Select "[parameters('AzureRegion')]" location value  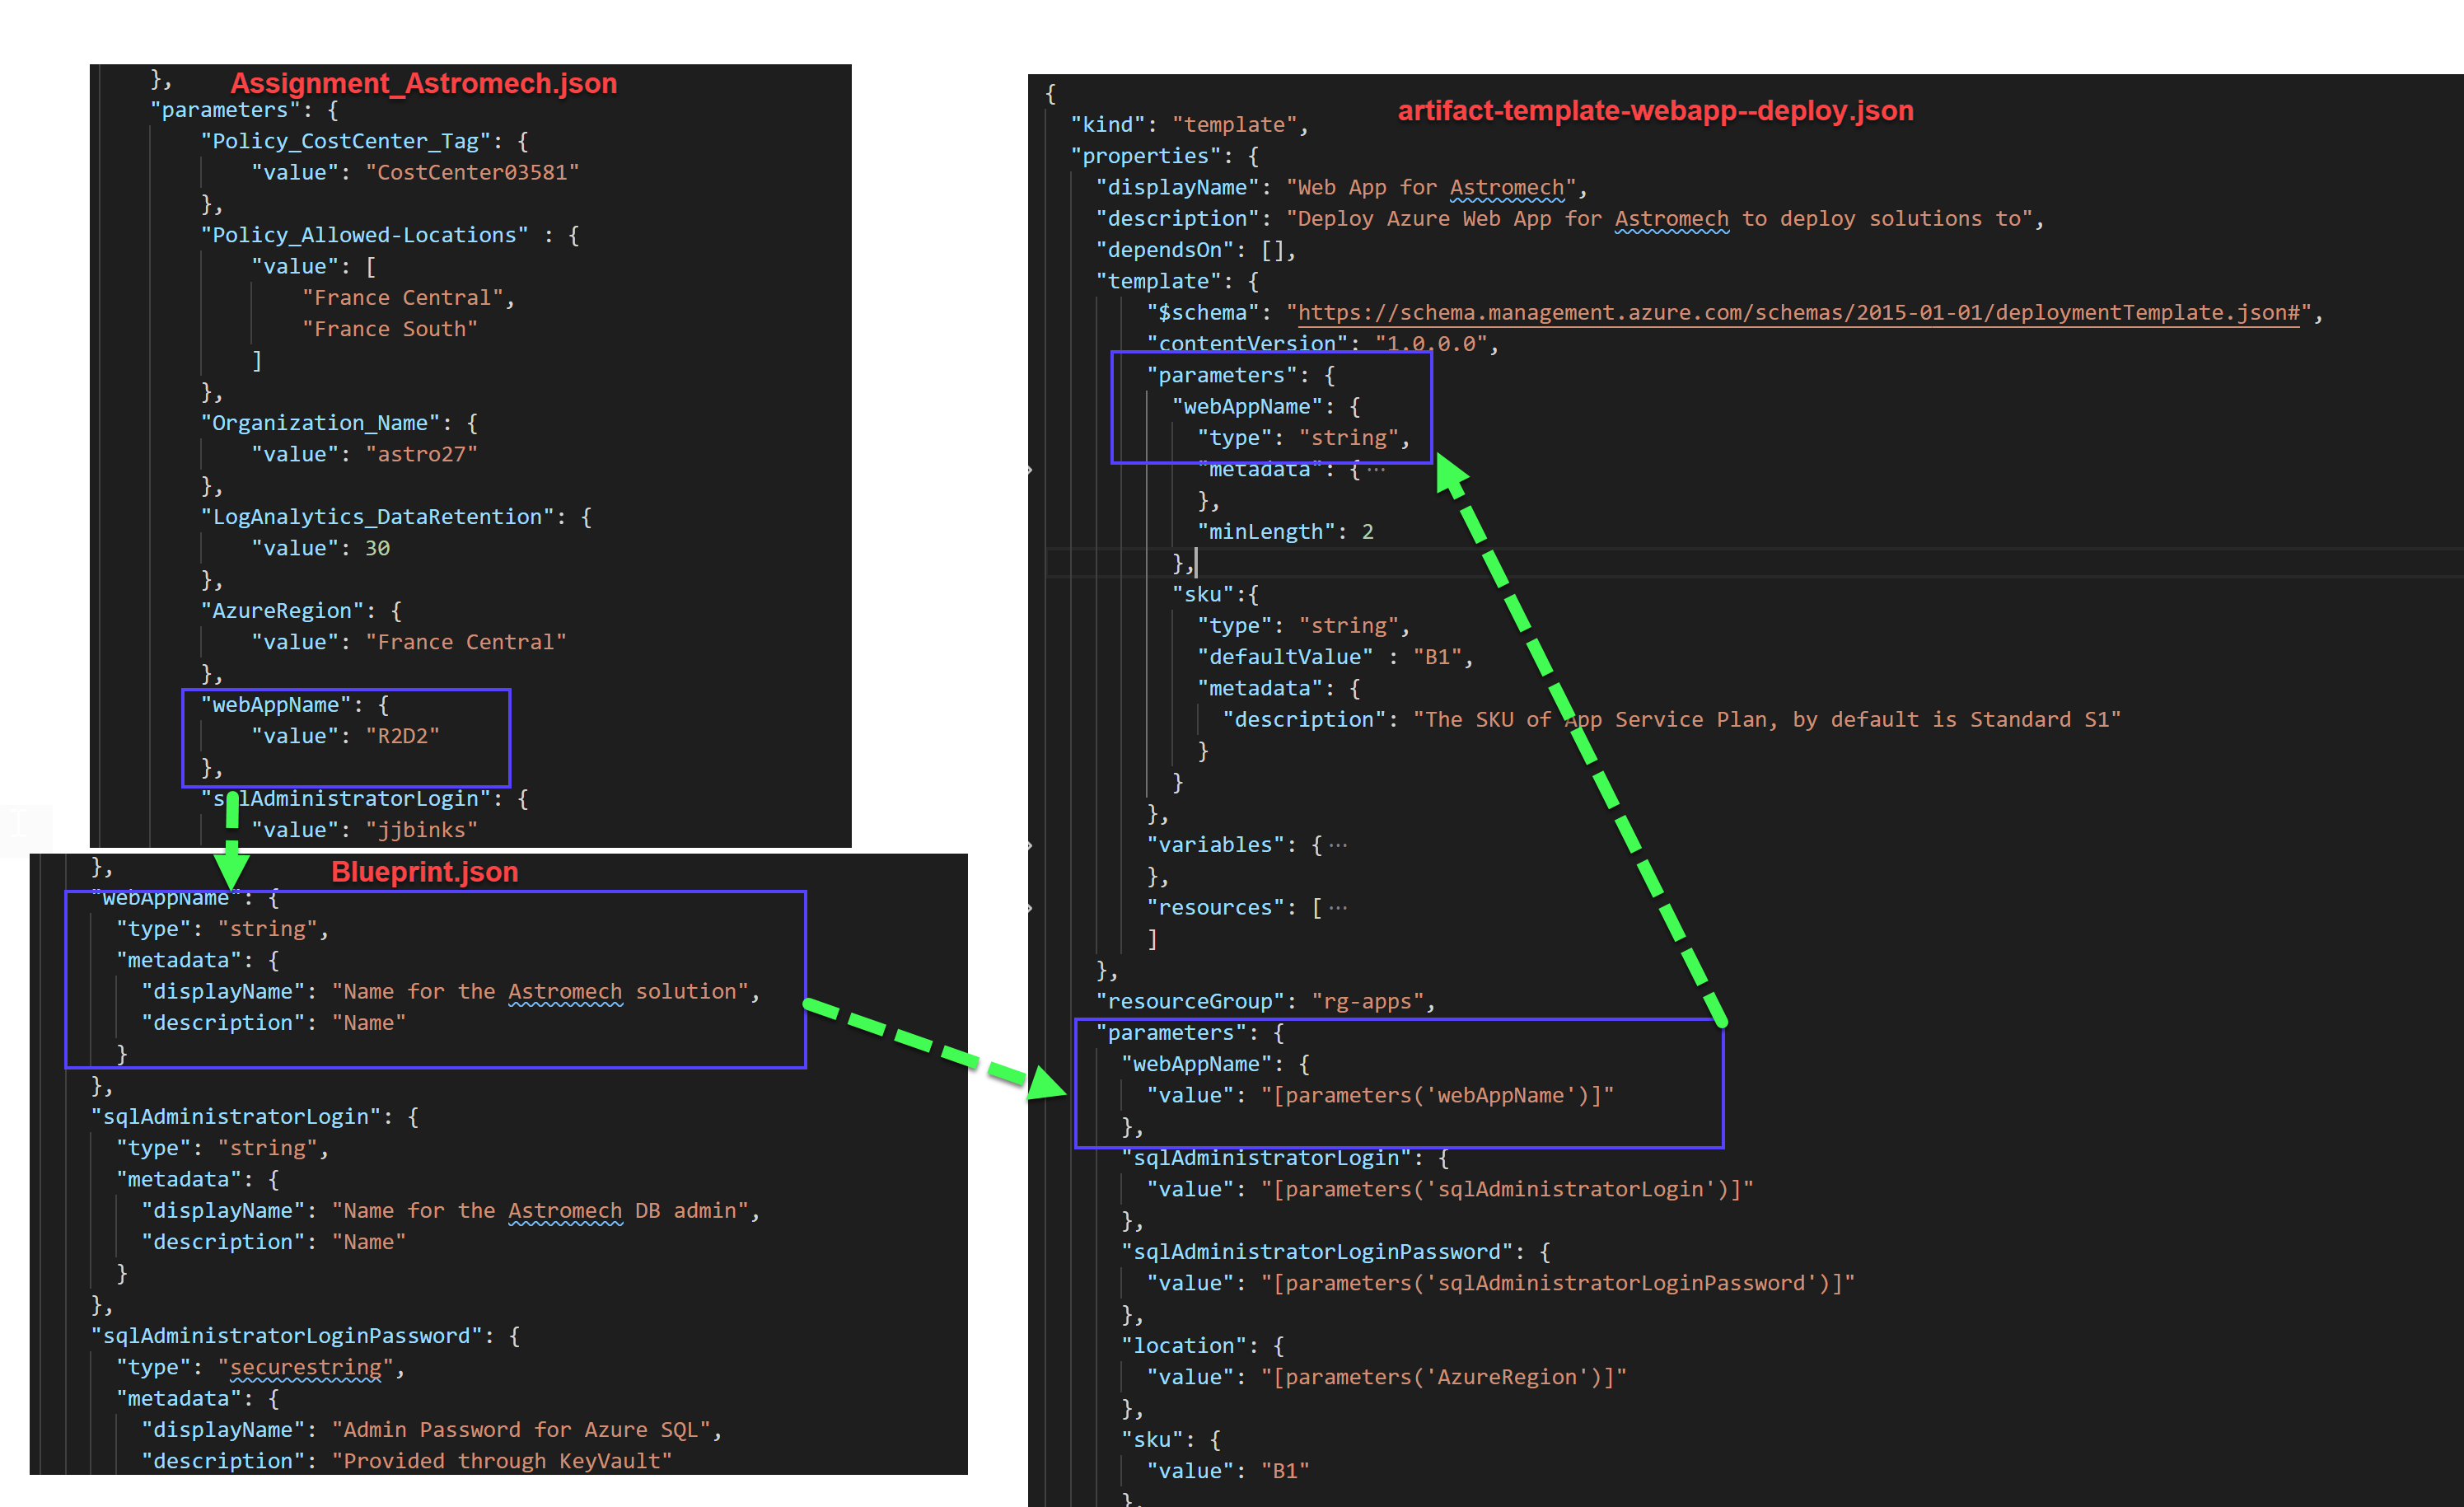(1443, 1378)
